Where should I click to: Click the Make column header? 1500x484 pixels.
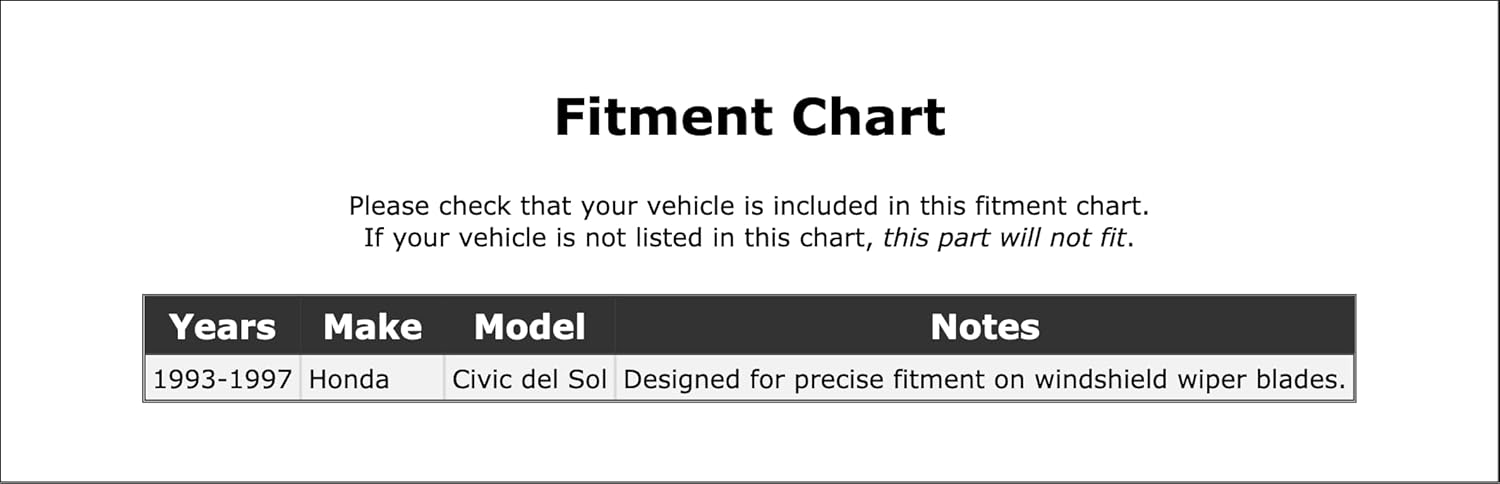point(372,327)
